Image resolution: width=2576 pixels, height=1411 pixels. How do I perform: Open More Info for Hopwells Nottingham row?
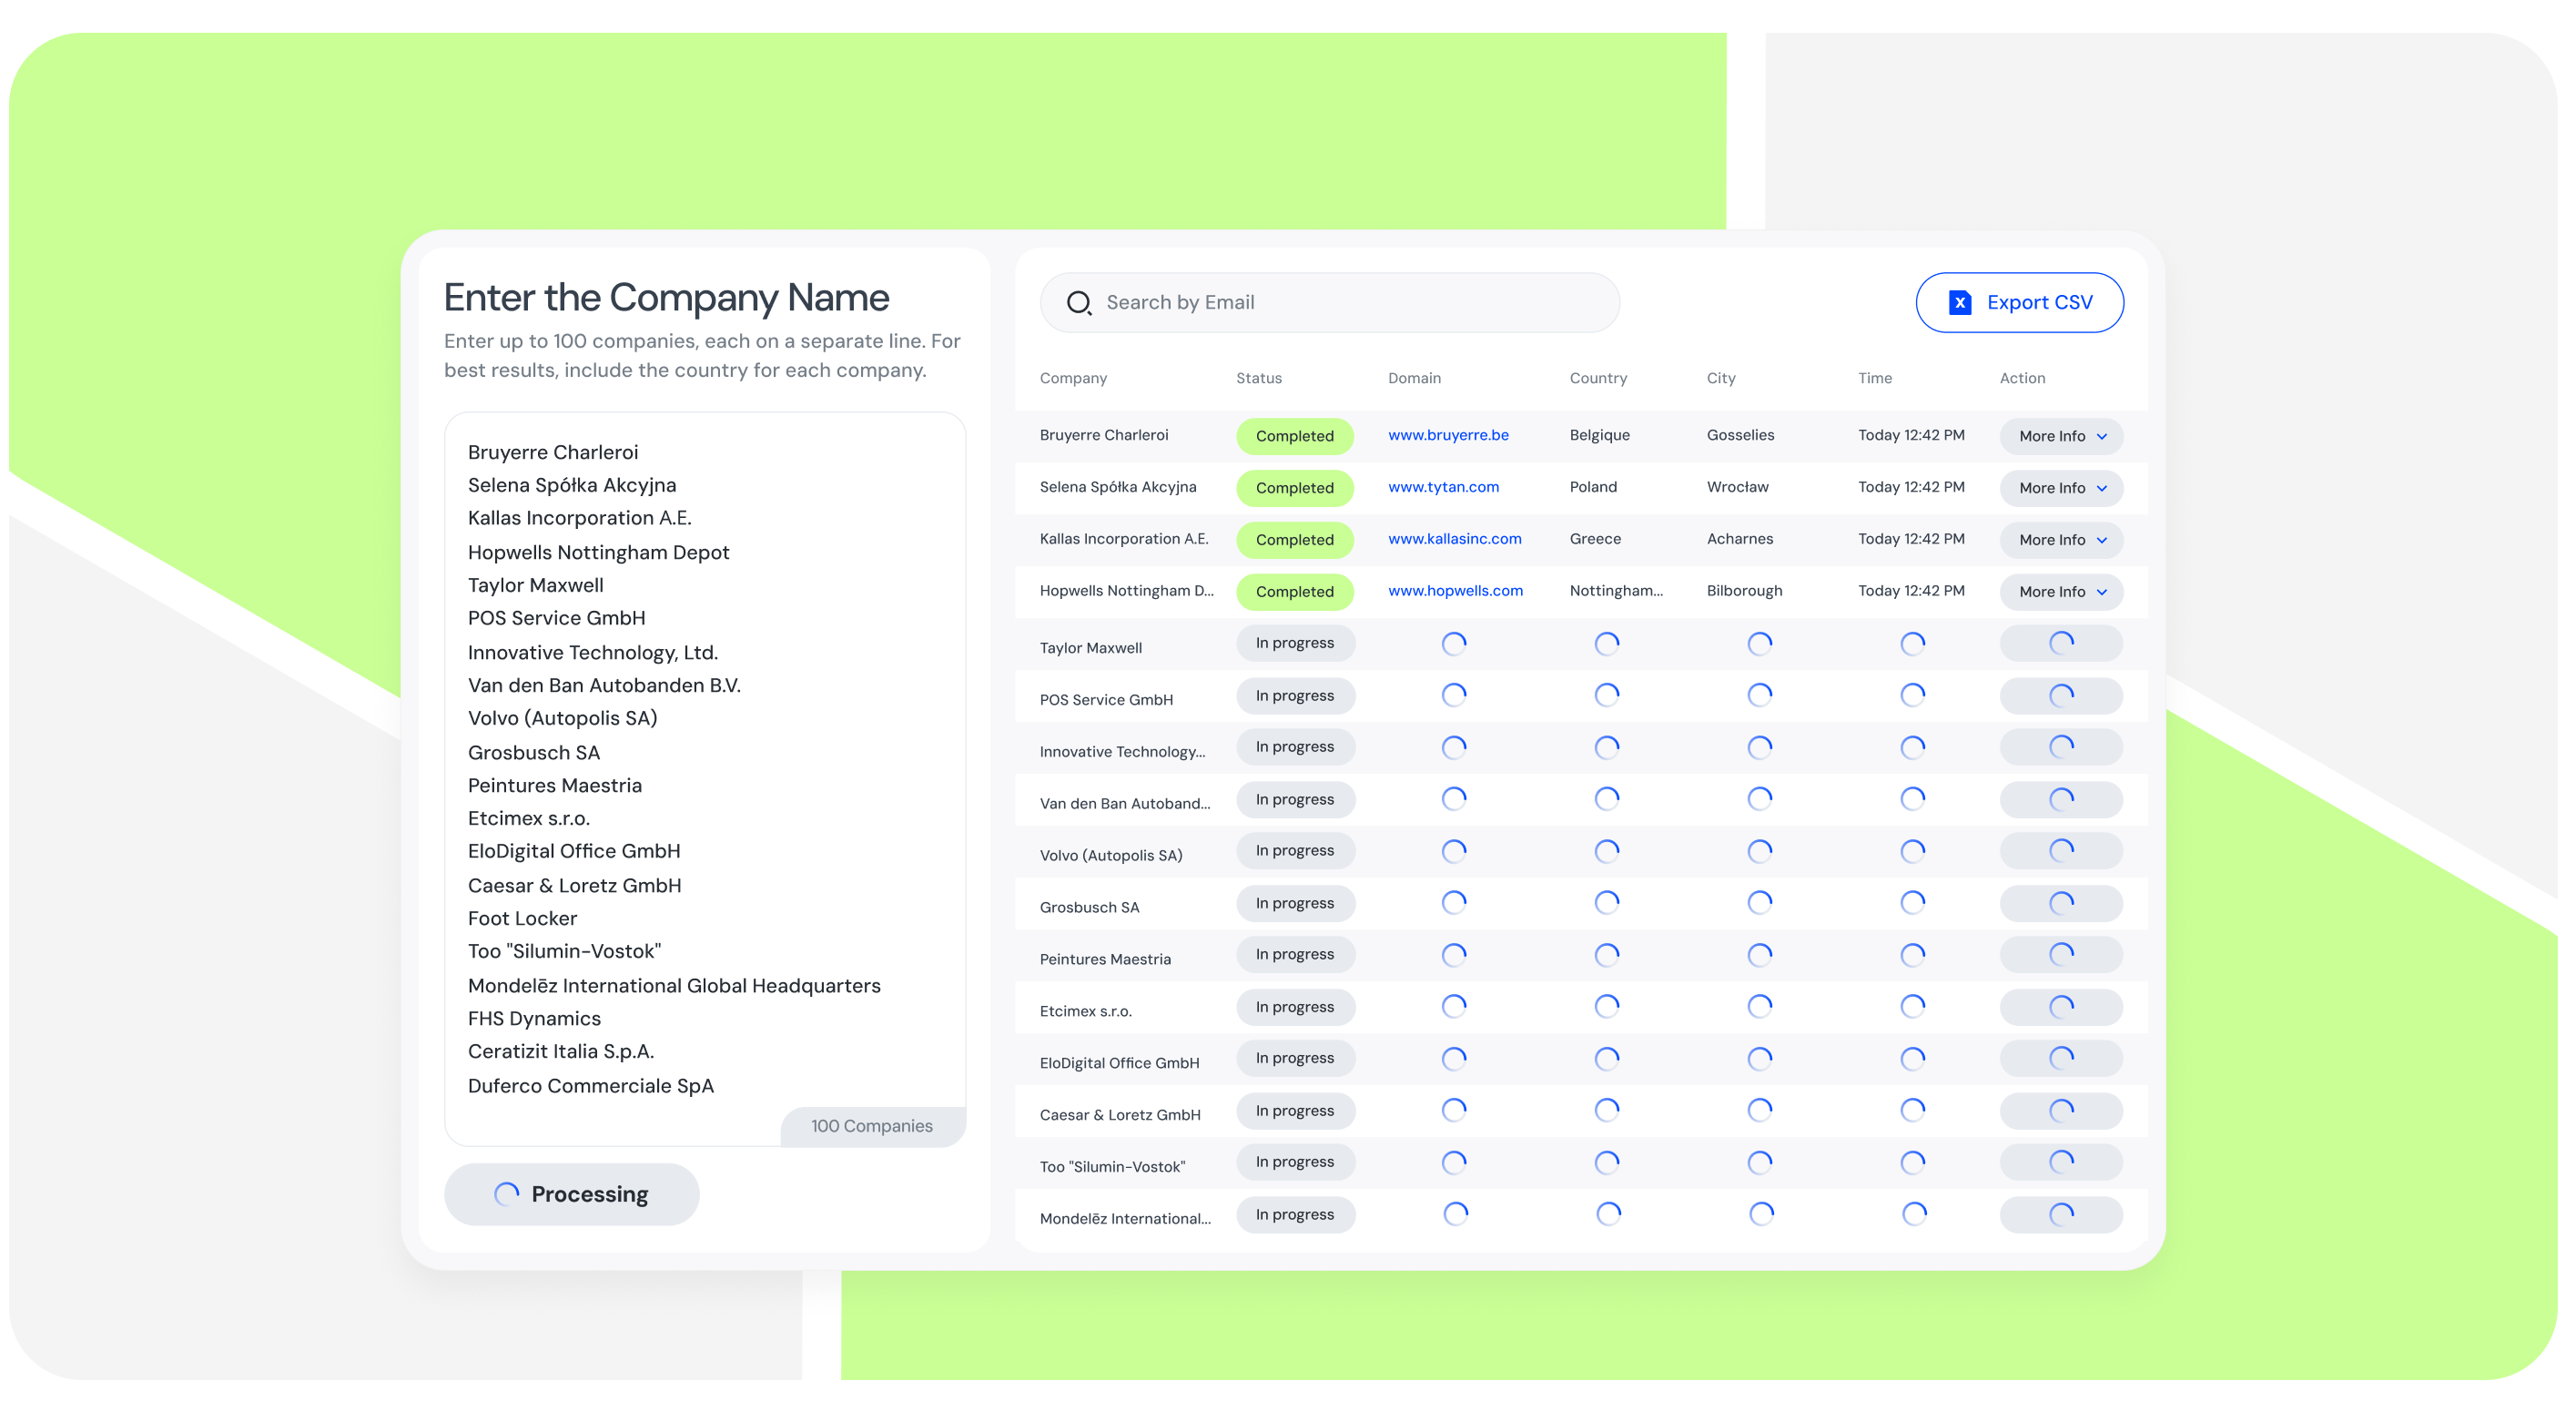click(2061, 592)
